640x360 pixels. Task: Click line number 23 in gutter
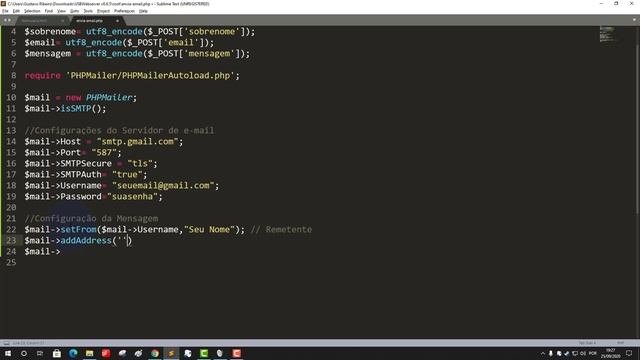point(11,240)
